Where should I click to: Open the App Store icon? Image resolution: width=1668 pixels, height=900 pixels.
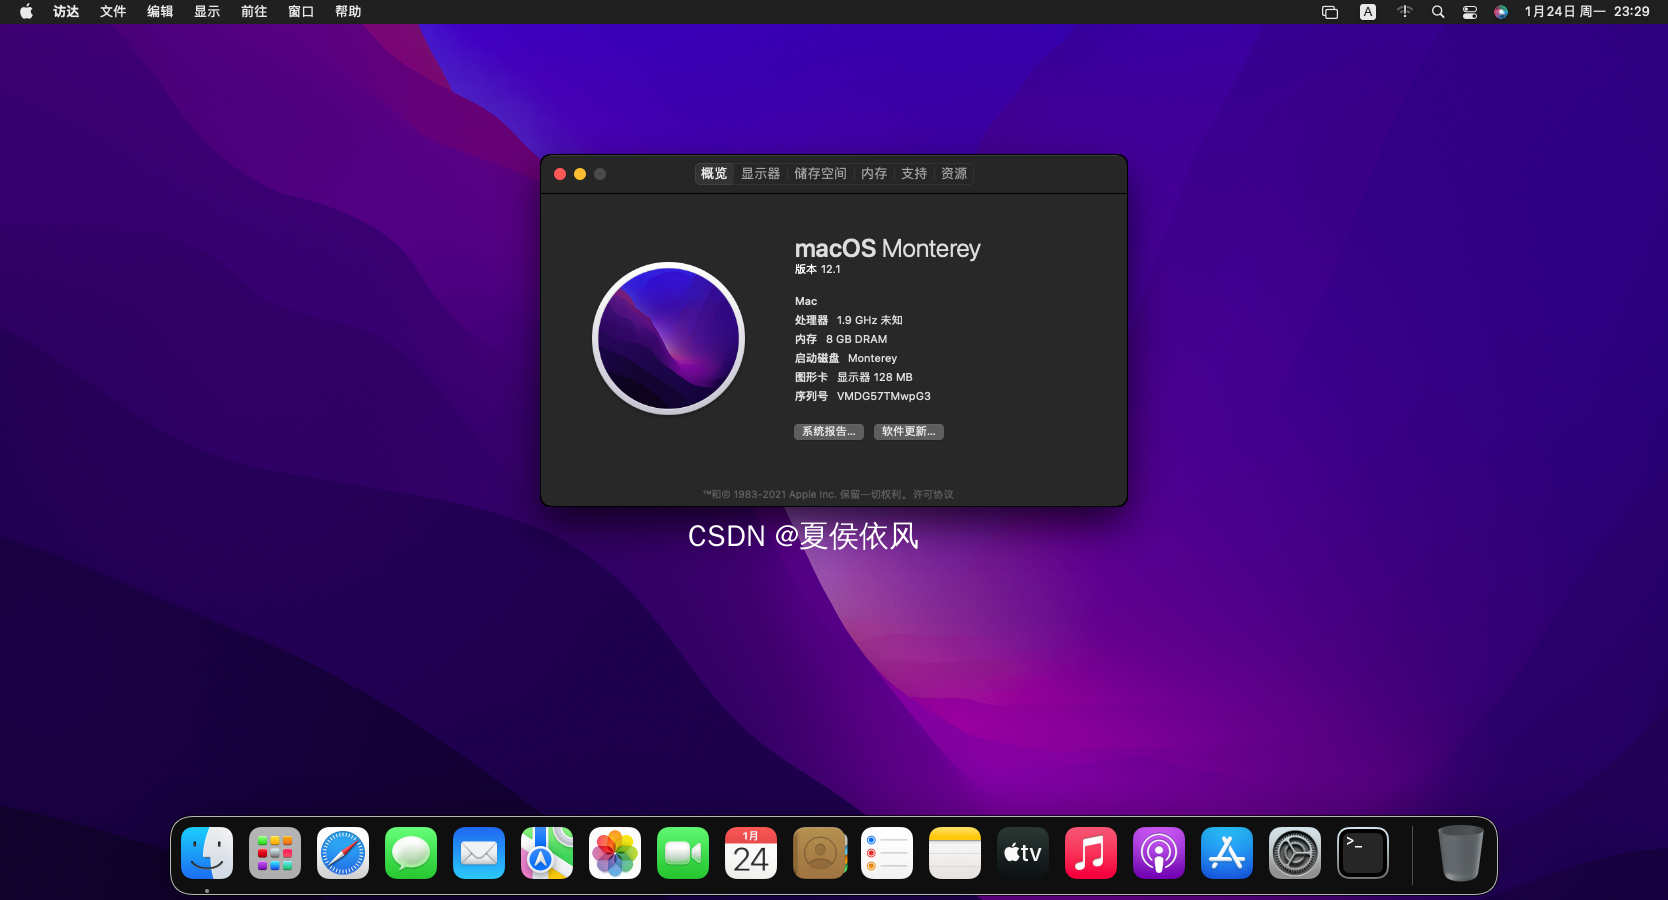click(x=1227, y=853)
